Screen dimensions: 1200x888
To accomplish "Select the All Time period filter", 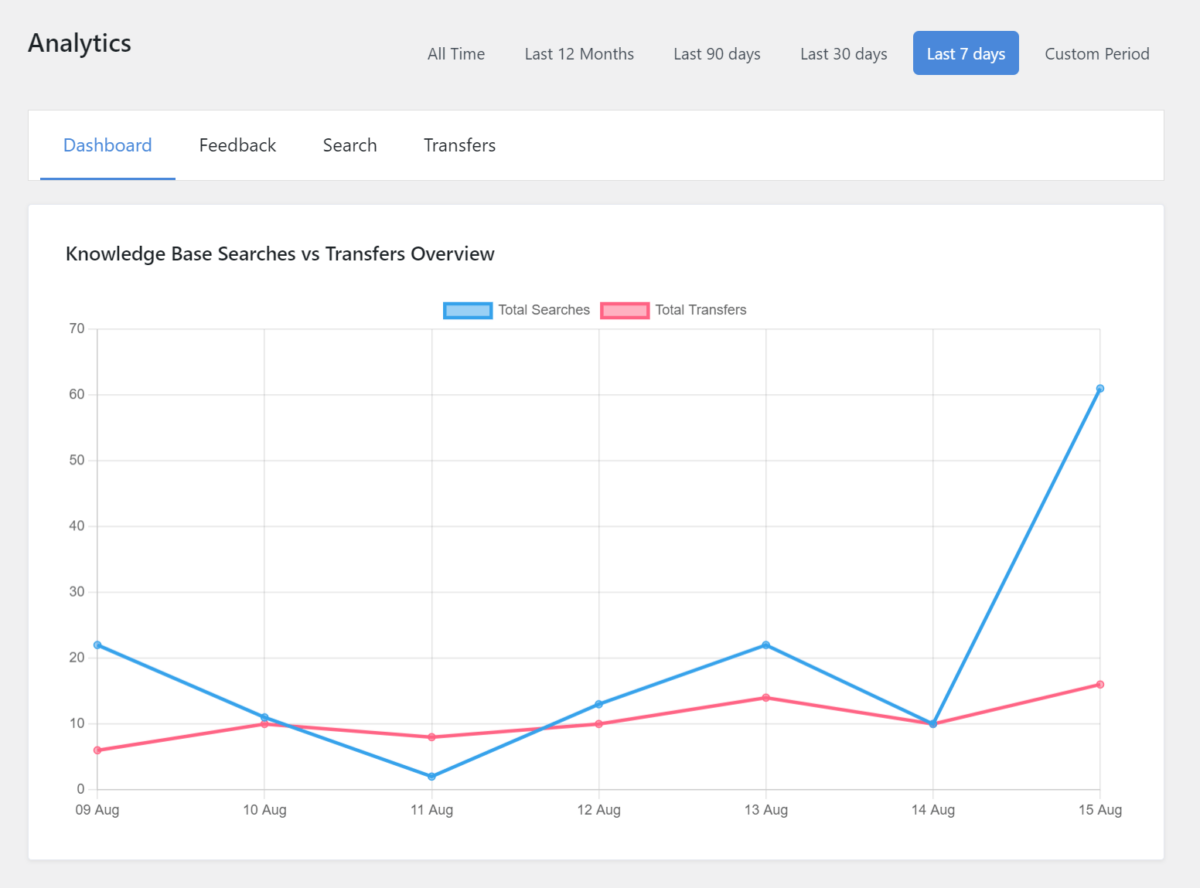I will 456,54.
